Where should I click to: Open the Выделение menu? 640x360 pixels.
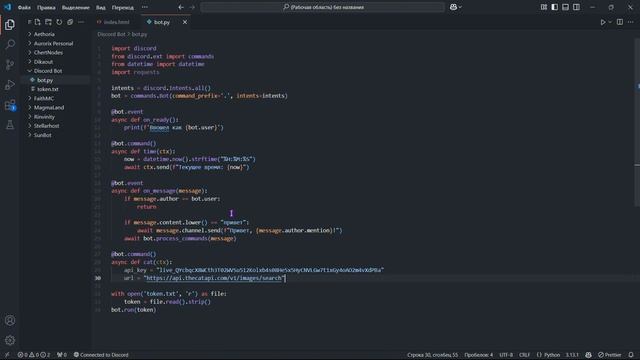(x=76, y=7)
